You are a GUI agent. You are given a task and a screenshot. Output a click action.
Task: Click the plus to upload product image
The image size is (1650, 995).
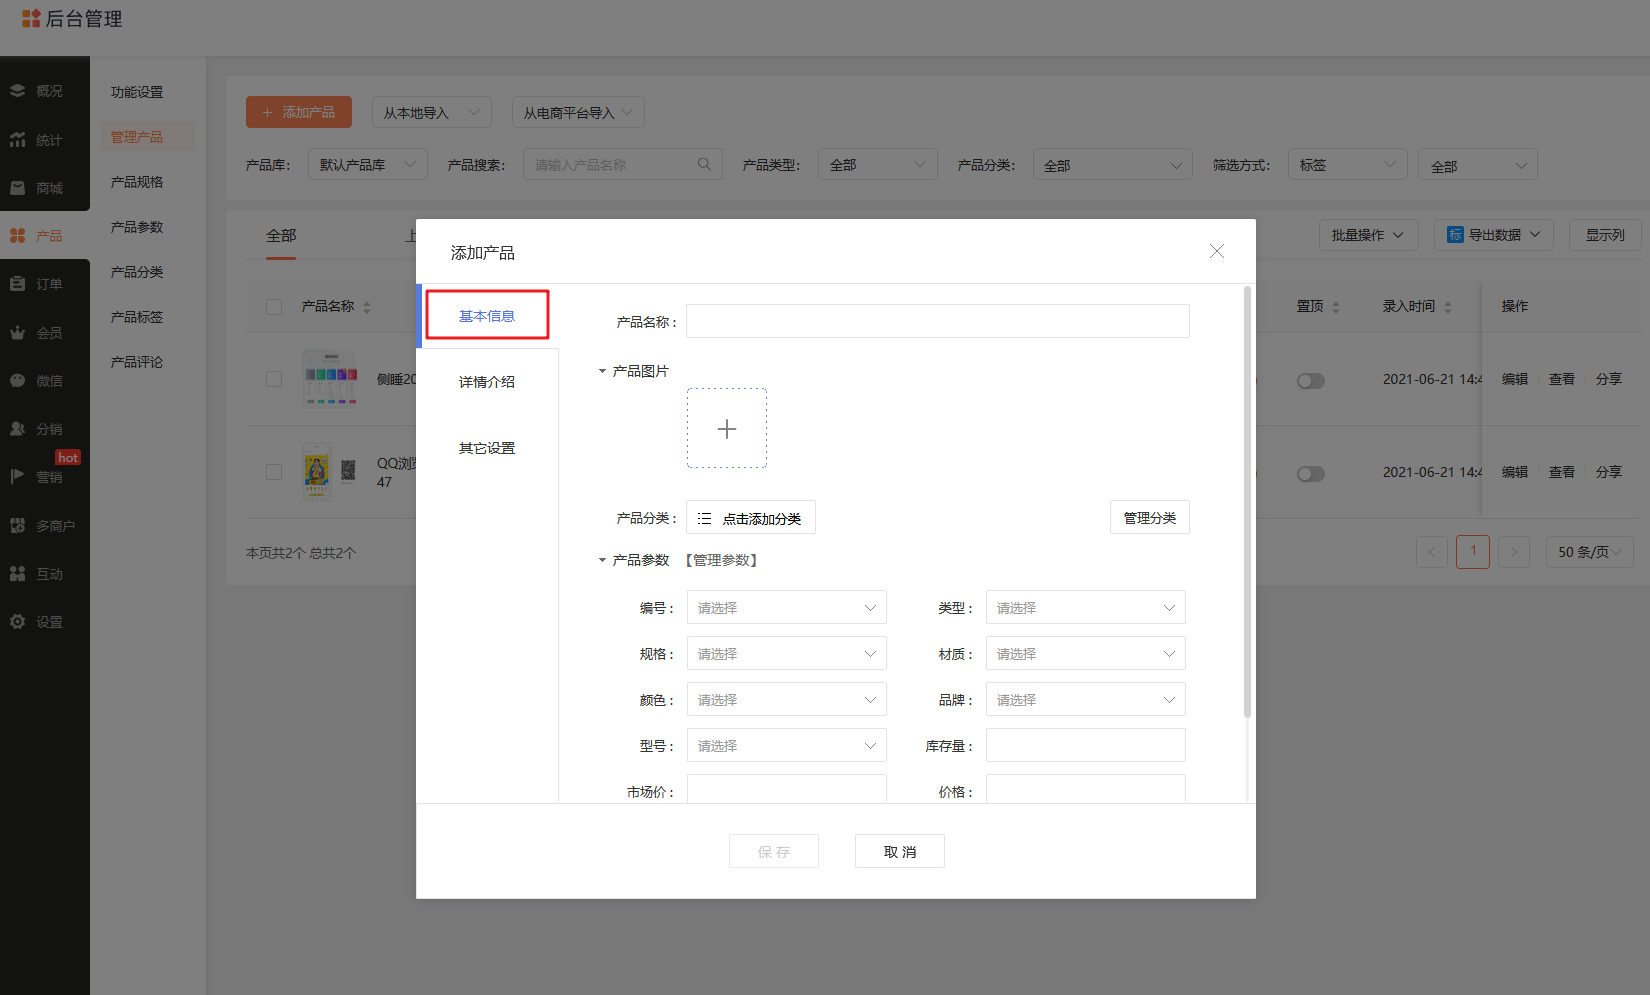(727, 428)
